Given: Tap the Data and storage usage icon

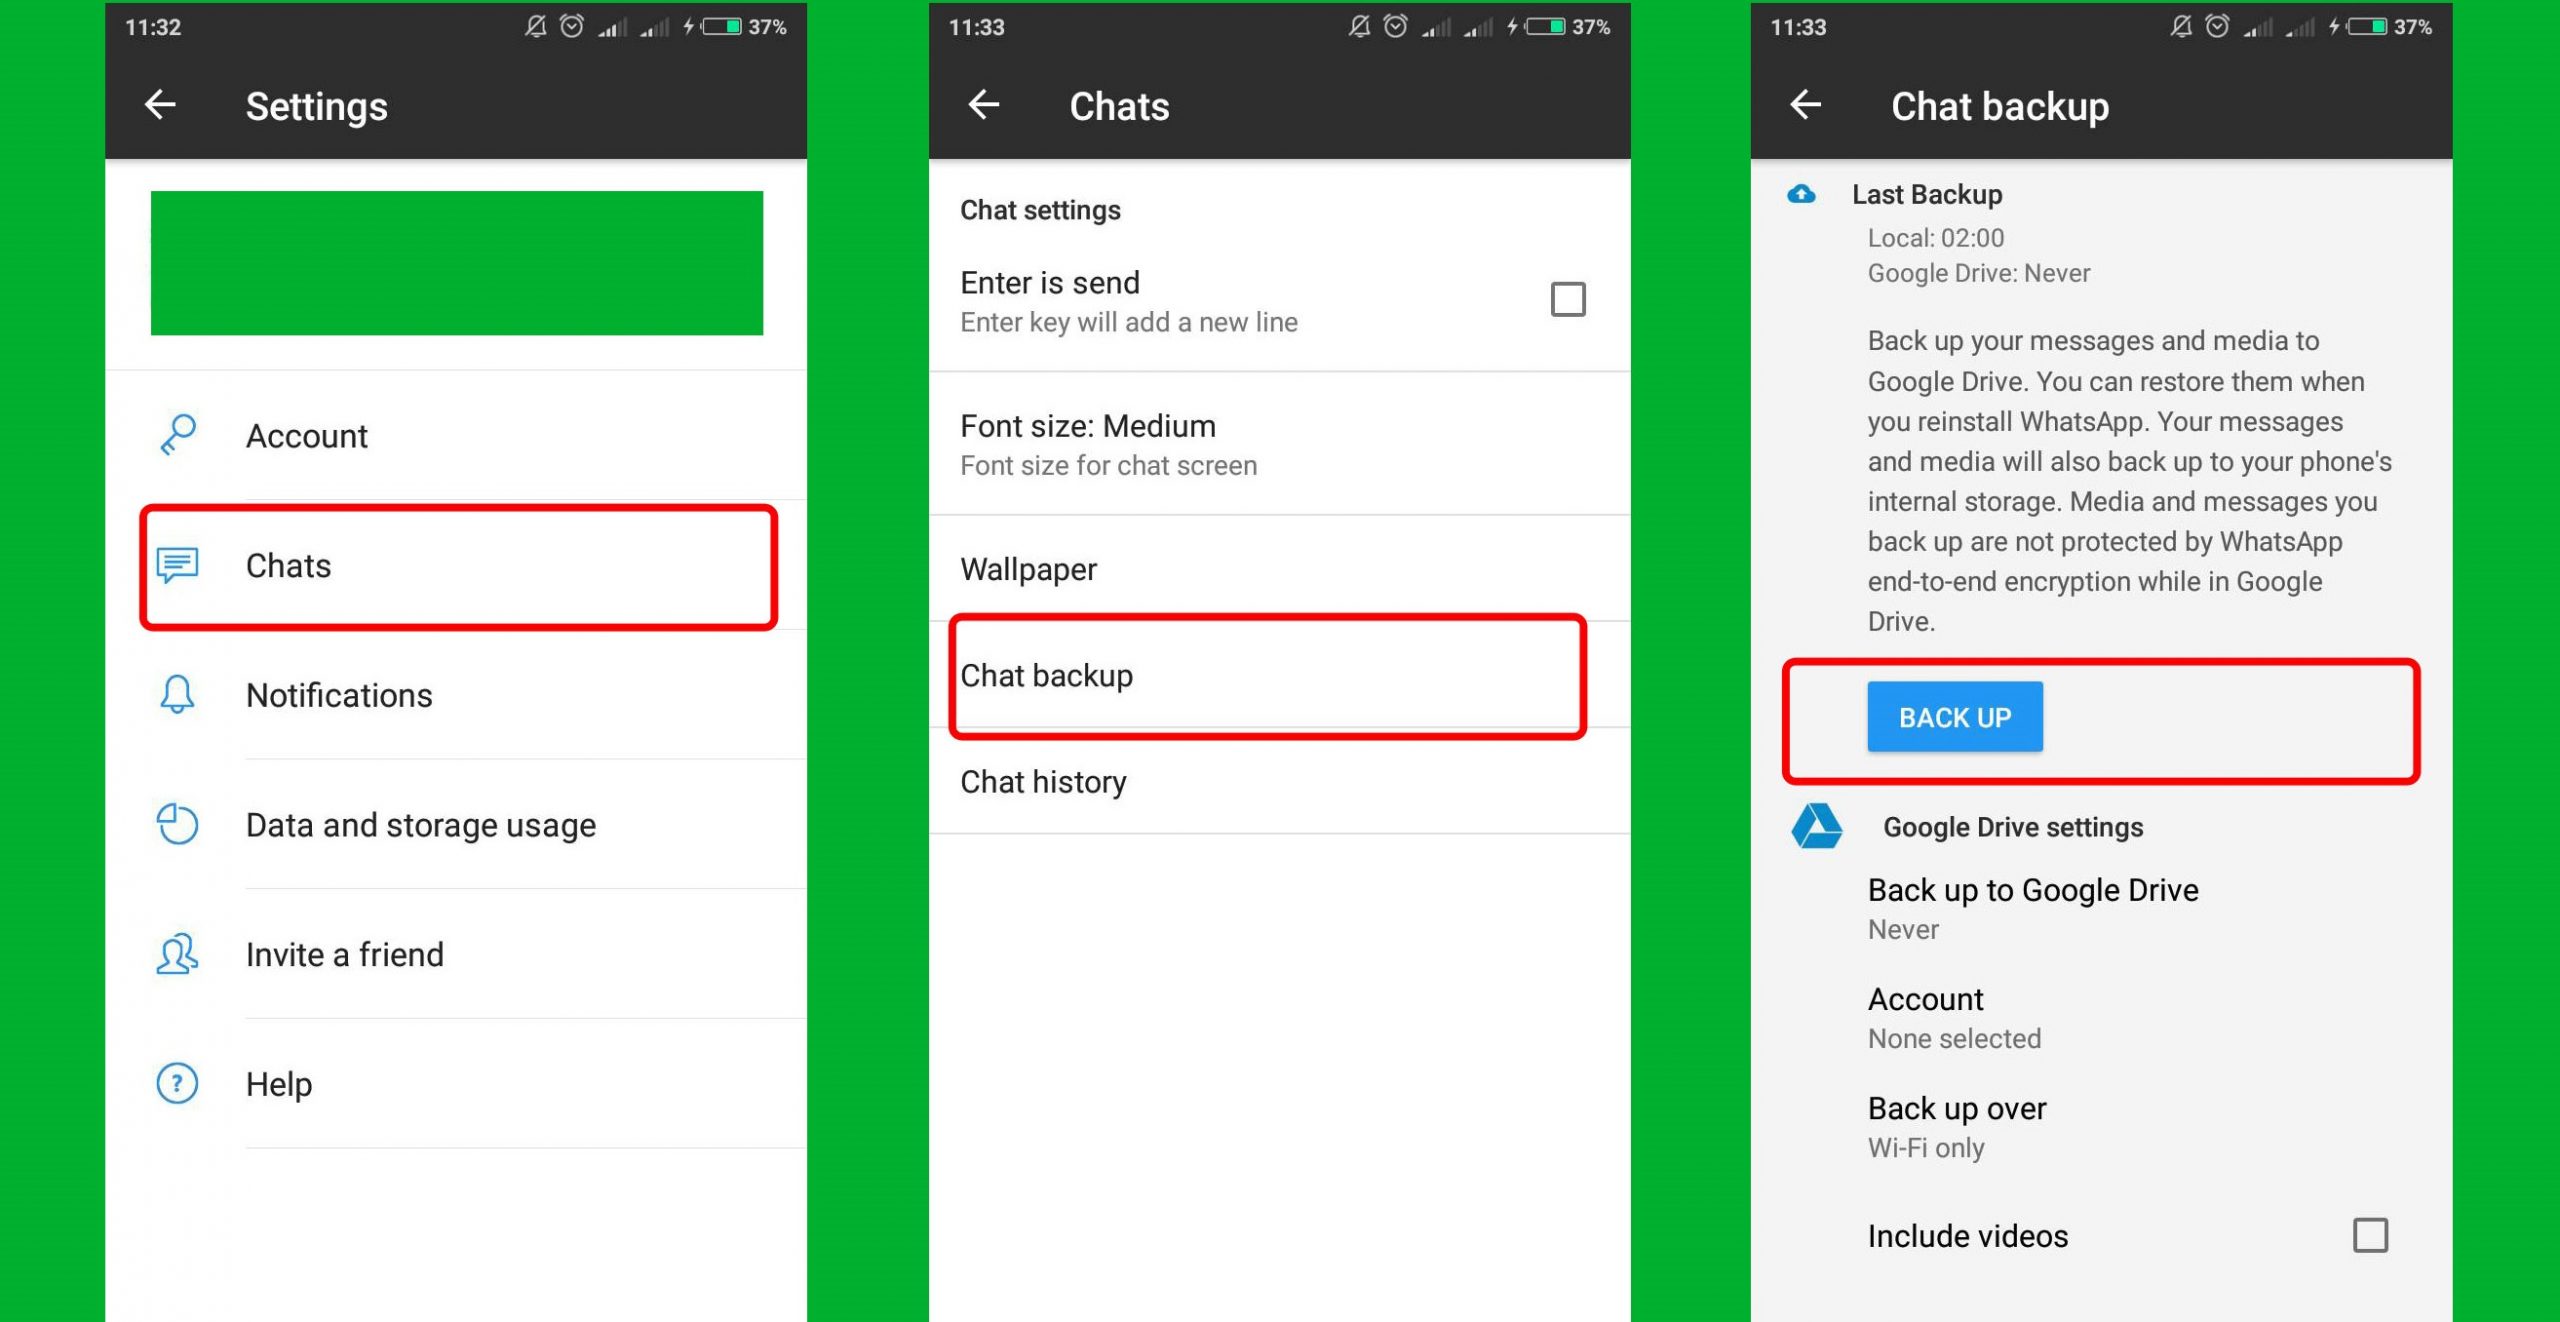Looking at the screenshot, I should pos(178,824).
